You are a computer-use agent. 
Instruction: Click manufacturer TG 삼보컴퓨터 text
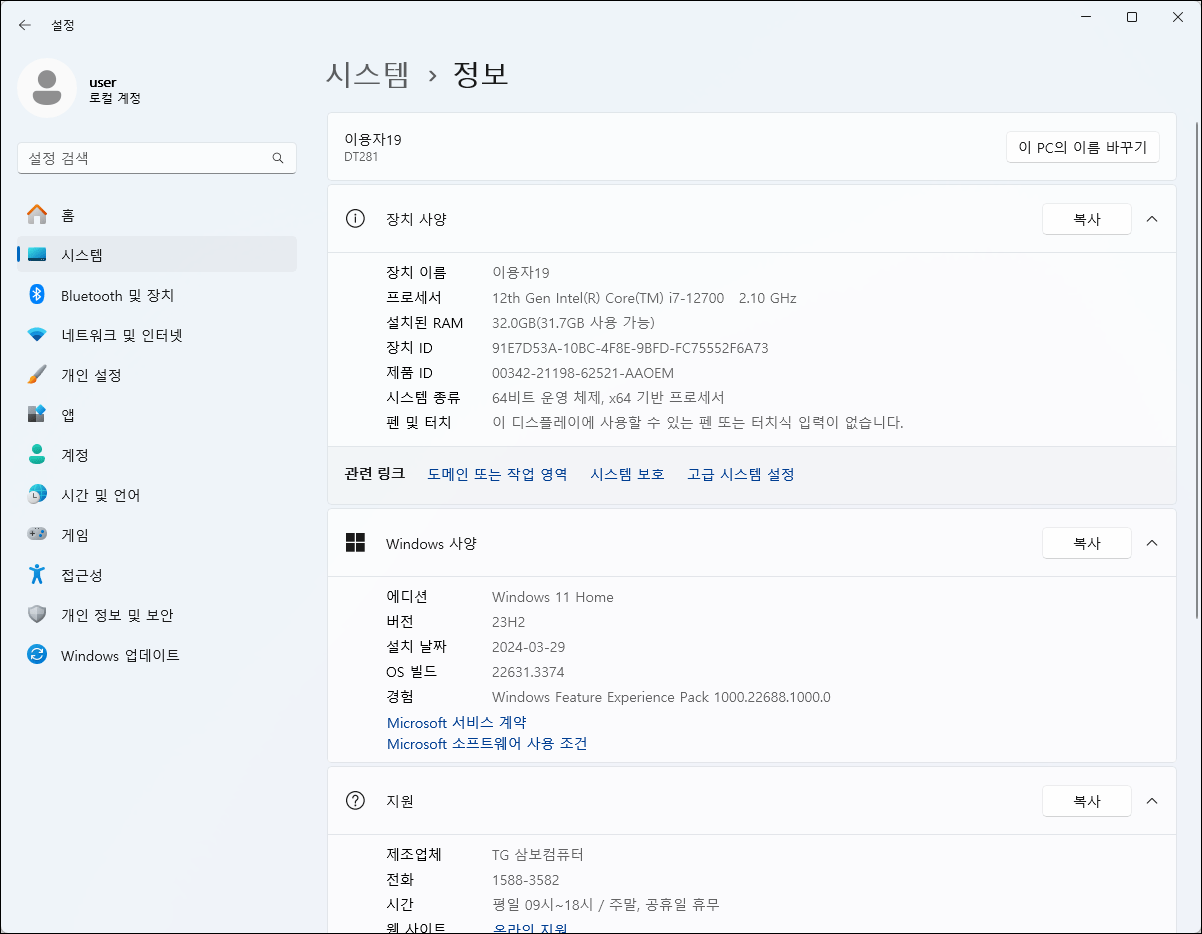(538, 855)
